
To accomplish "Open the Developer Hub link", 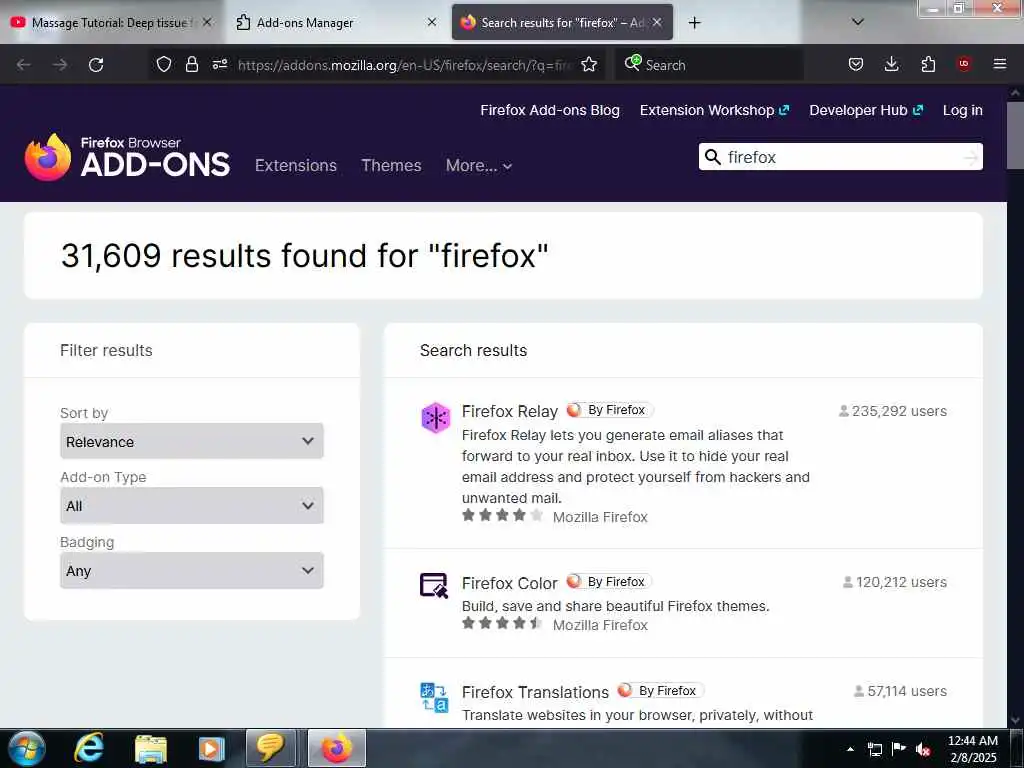I will click(866, 110).
